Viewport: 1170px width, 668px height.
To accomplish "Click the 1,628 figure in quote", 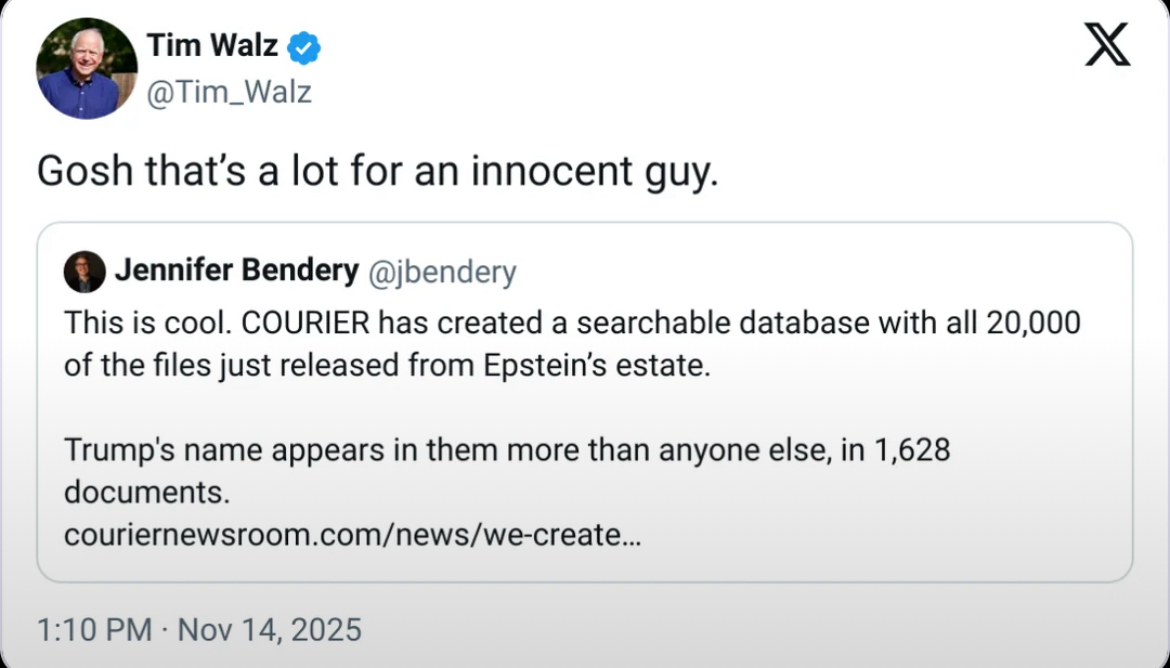I will point(911,450).
